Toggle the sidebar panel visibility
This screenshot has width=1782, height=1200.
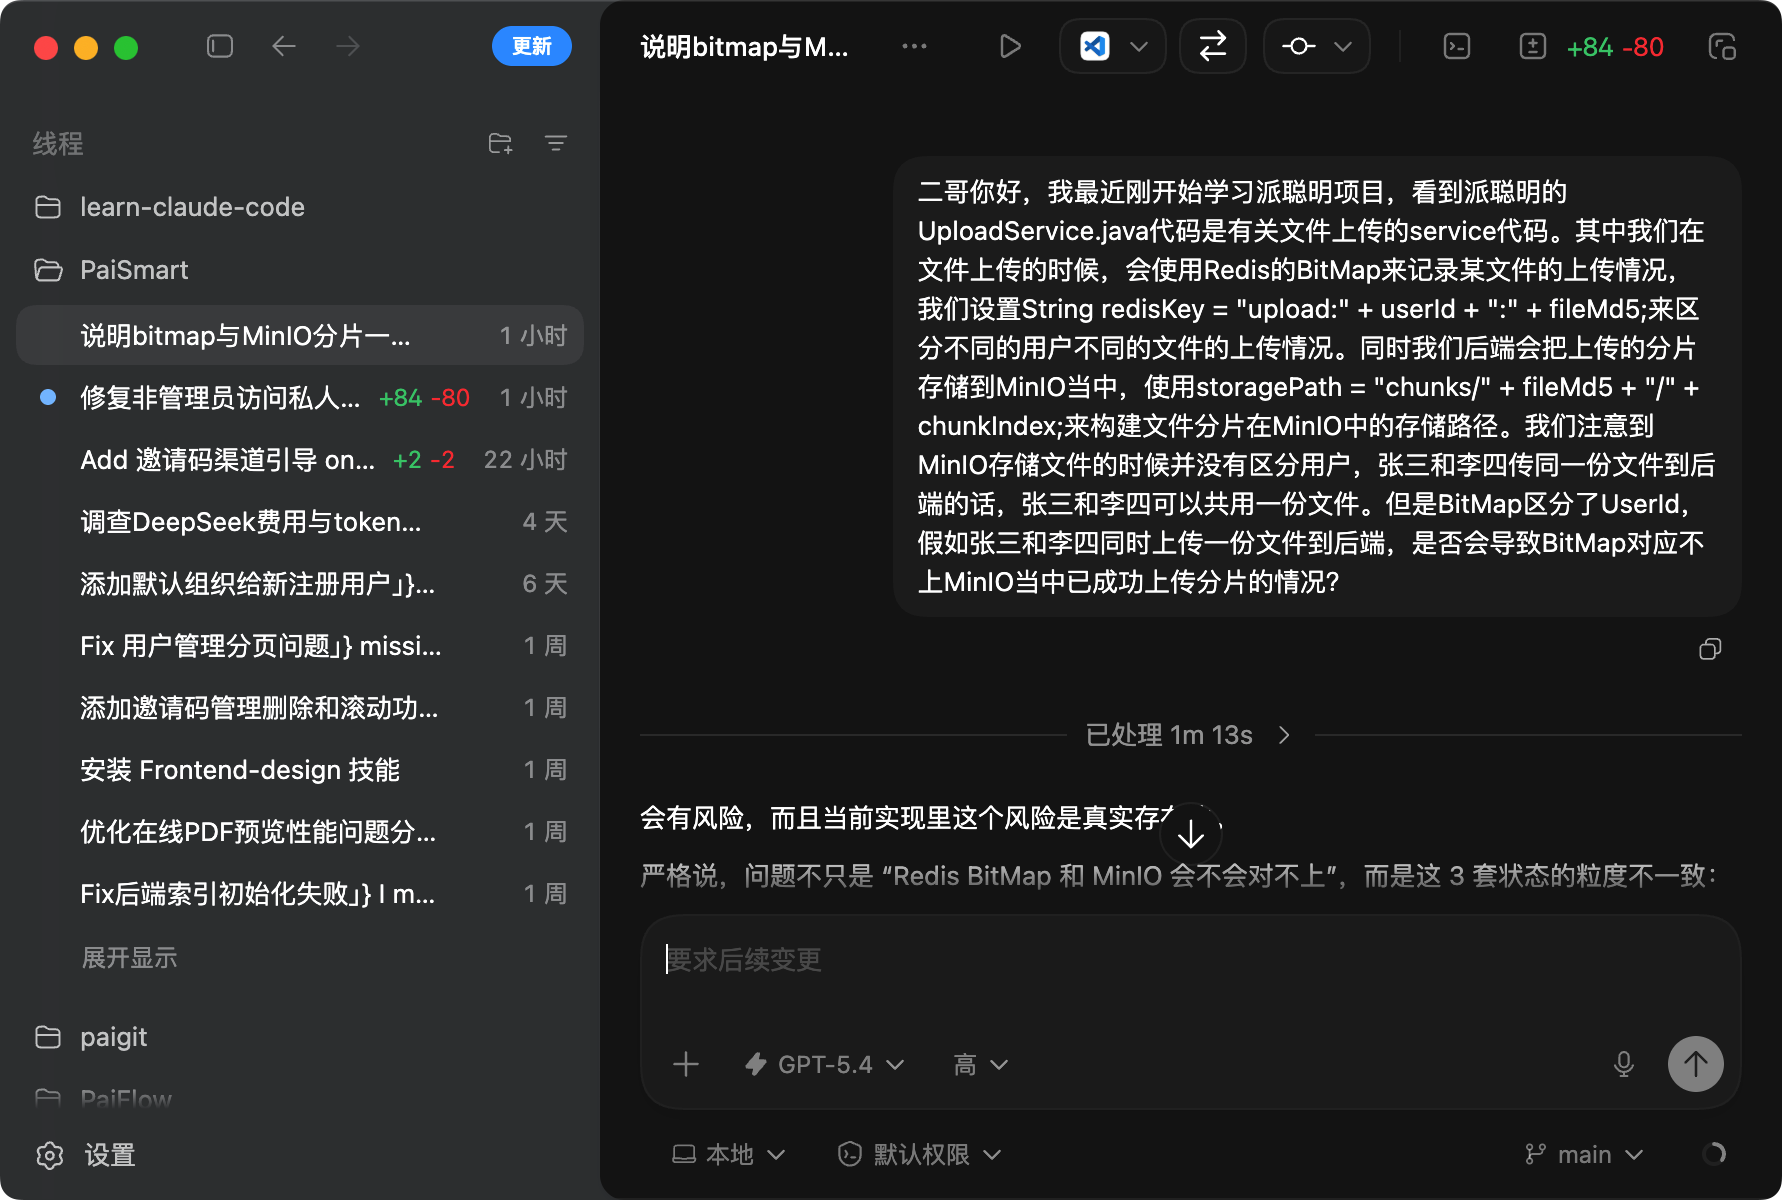pyautogui.click(x=220, y=47)
